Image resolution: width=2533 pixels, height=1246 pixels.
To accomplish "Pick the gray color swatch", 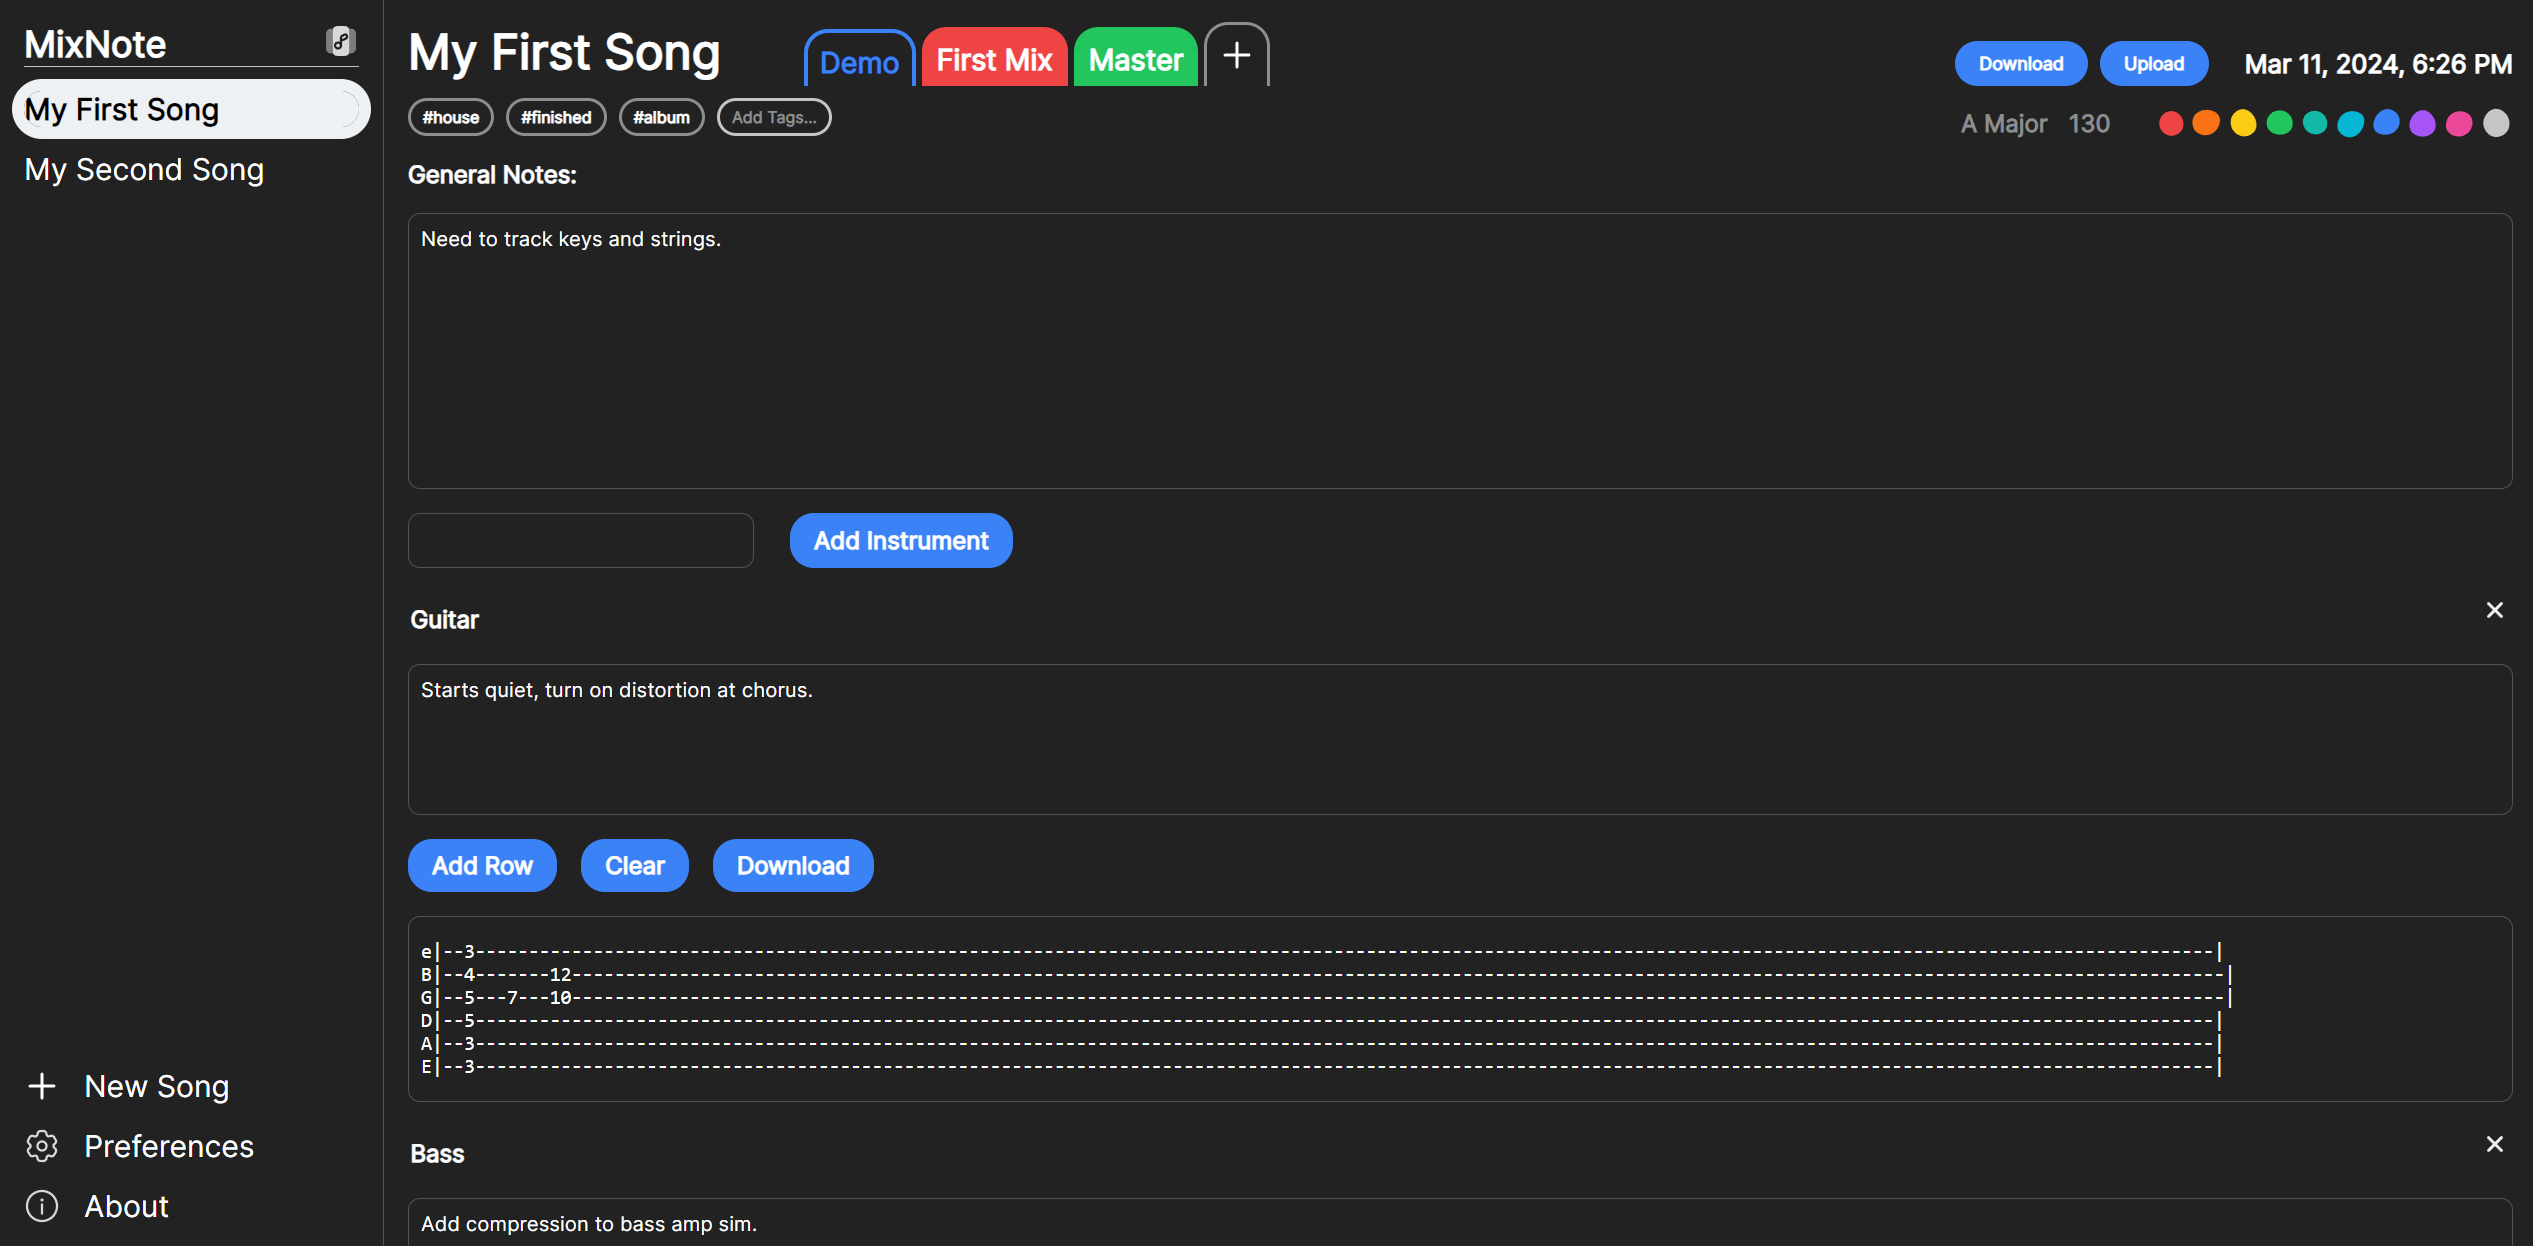I will (x=2496, y=123).
